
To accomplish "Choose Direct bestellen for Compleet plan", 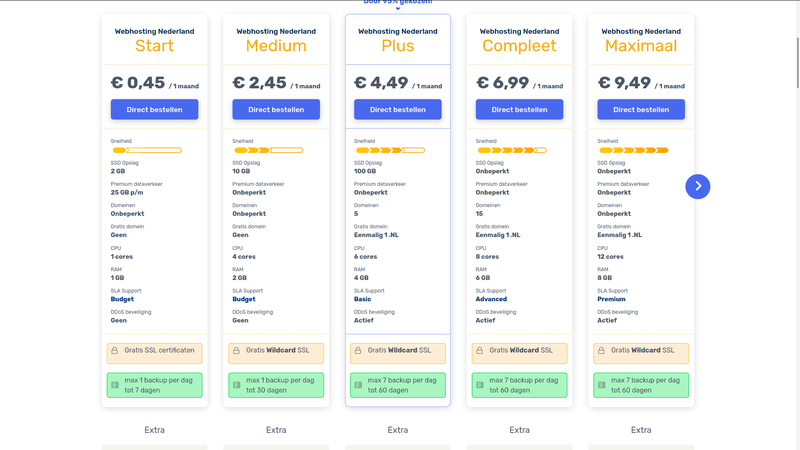I will coord(519,110).
